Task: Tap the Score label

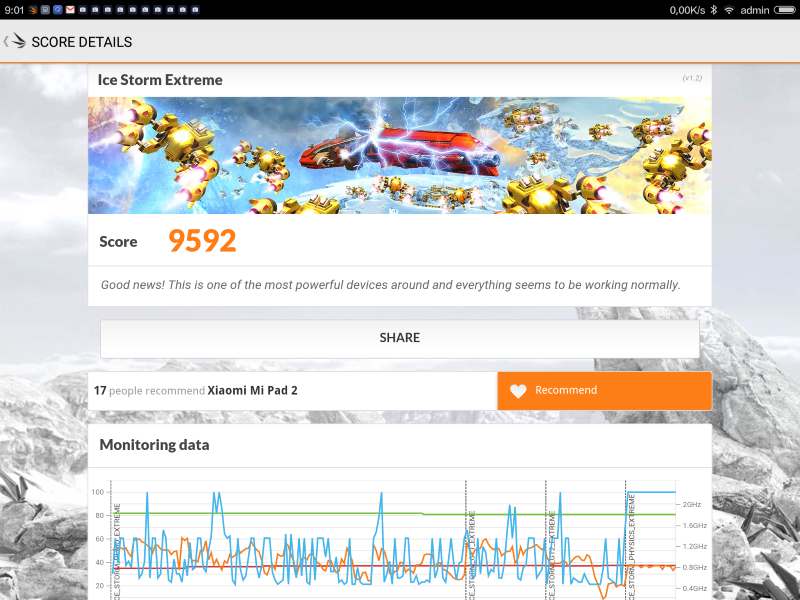Action: coord(118,241)
